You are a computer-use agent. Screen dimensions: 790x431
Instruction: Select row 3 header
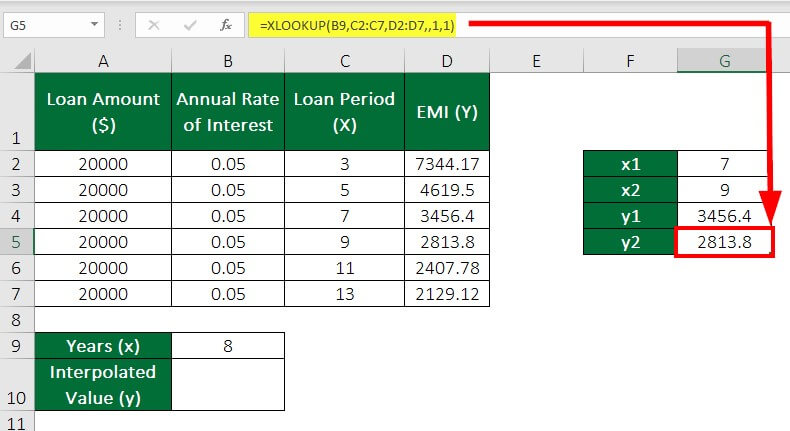pyautogui.click(x=16, y=190)
